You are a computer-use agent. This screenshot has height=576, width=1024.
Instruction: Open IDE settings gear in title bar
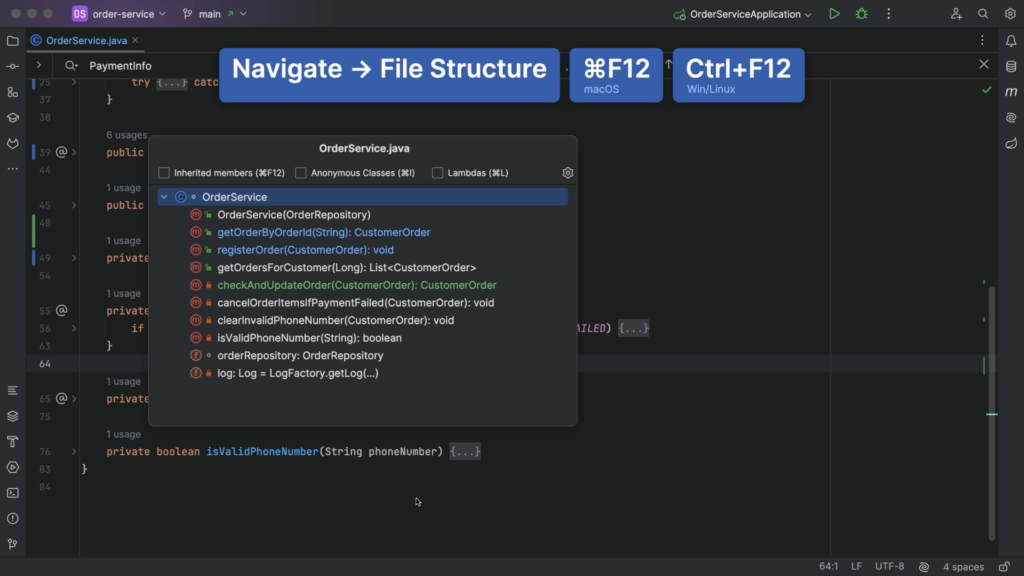pyautogui.click(x=1010, y=14)
